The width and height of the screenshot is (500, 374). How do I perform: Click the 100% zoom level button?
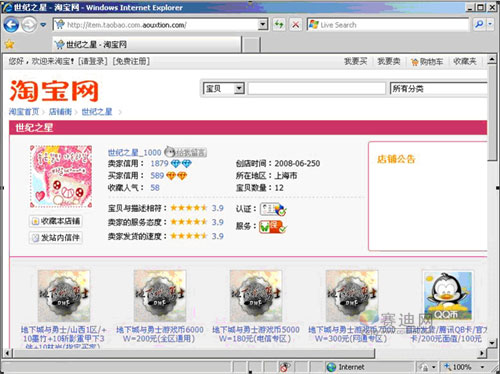tap(458, 367)
